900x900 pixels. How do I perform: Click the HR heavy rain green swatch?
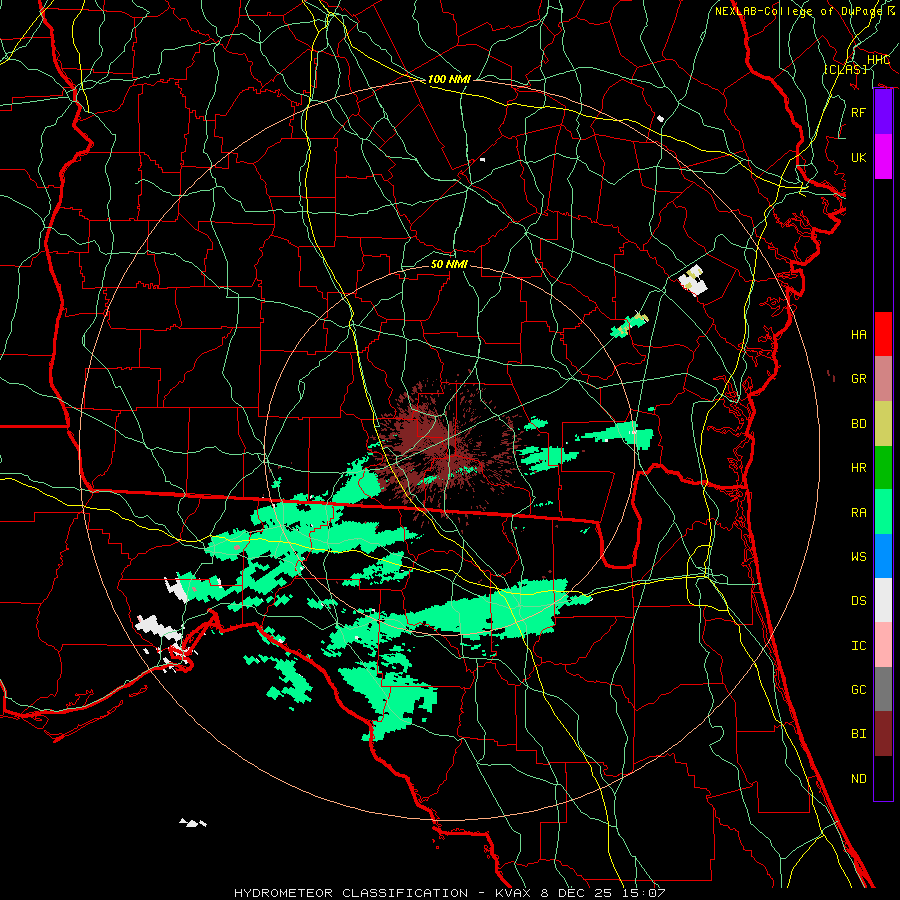pyautogui.click(x=883, y=467)
